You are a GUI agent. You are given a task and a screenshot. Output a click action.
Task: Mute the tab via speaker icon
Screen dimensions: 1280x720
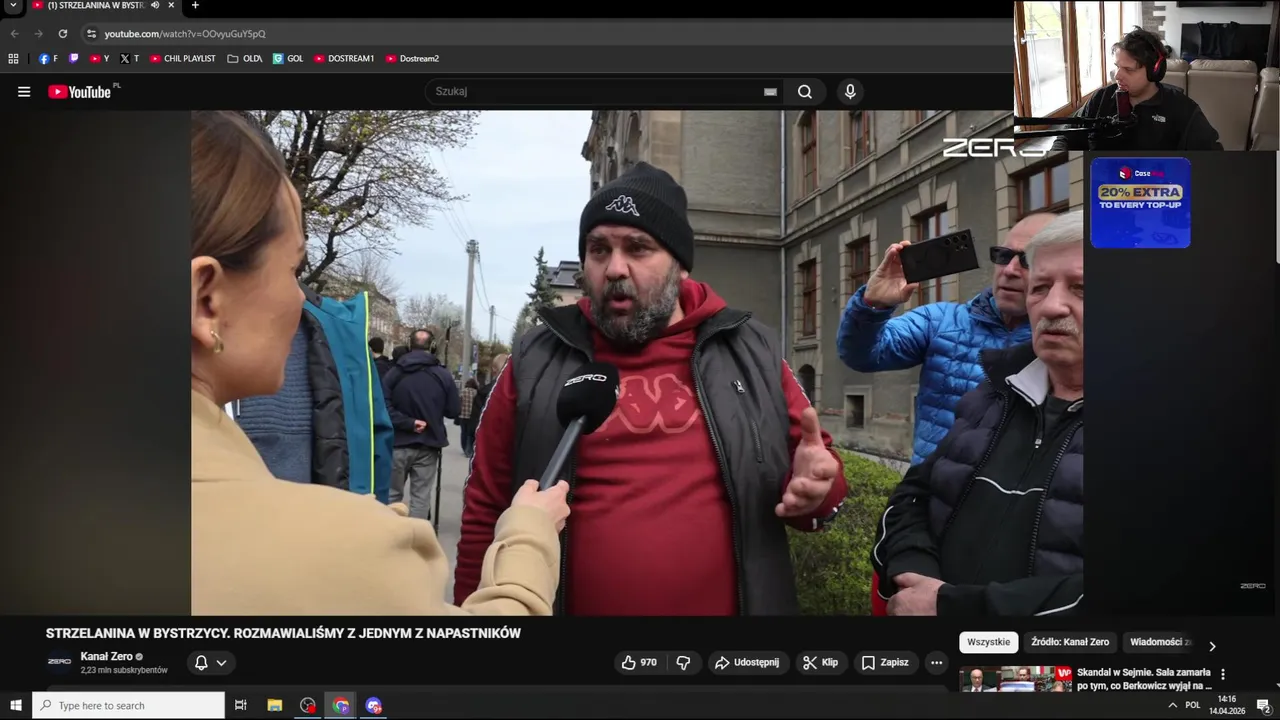click(x=155, y=5)
